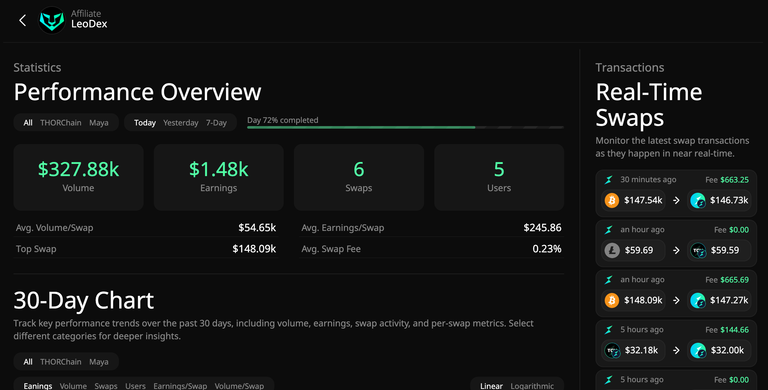
Task: Filter Performance Overview by THORChain
Action: point(61,122)
